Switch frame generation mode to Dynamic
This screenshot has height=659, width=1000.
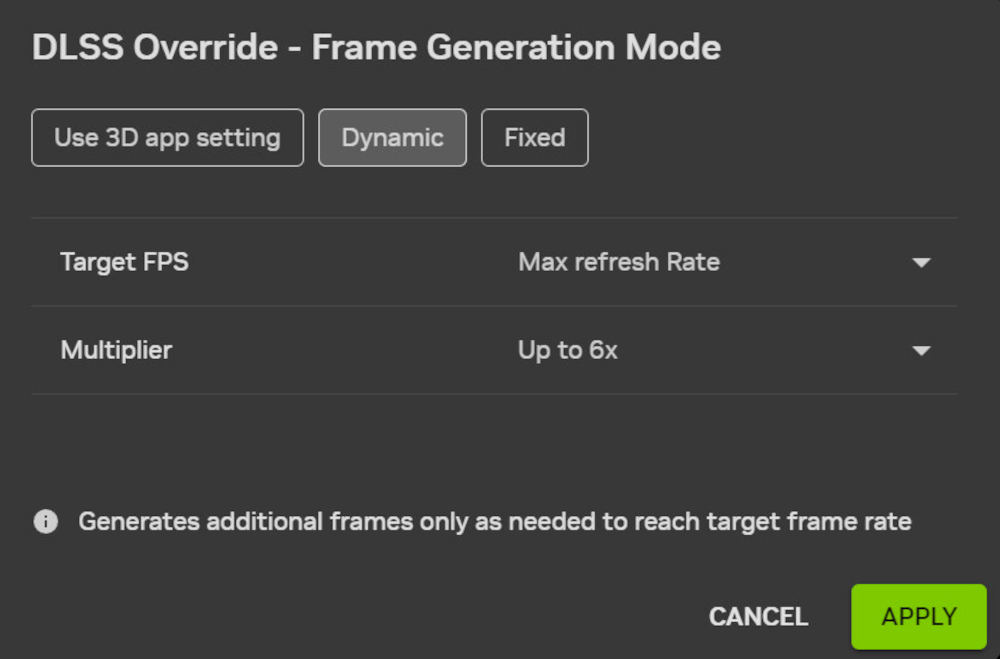click(x=392, y=138)
